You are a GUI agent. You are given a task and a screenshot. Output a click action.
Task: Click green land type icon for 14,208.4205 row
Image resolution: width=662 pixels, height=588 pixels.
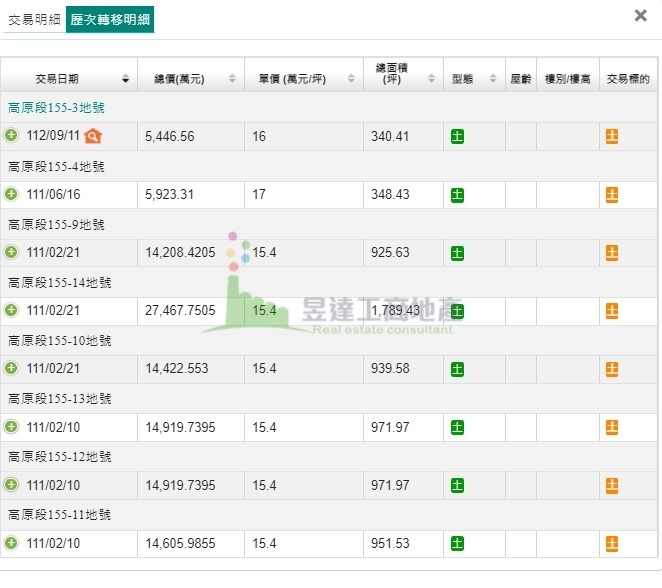457,253
